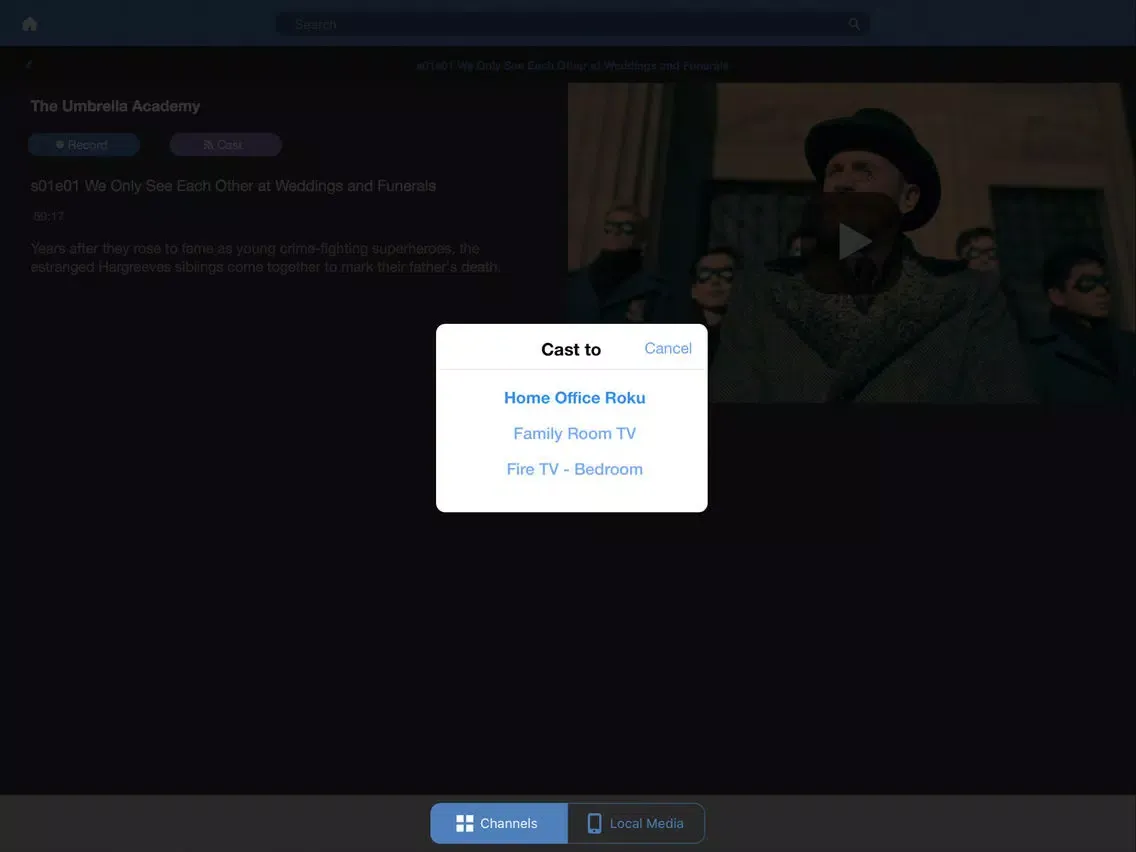Cancel the Cast to dialog

click(x=667, y=348)
